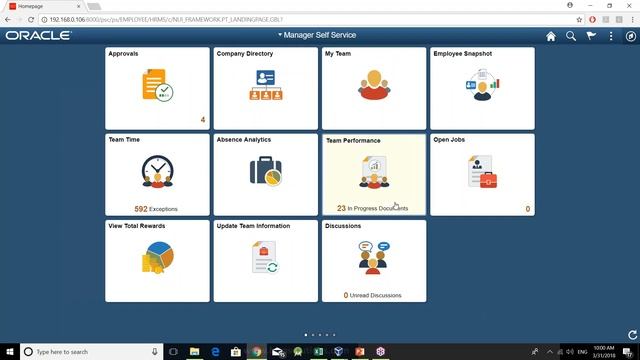Open the Notifications flag icon
This screenshot has height=360, width=640.
591,36
